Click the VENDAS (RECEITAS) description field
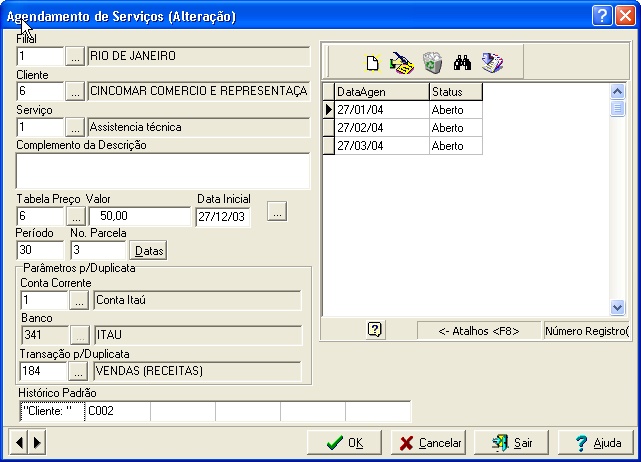The height and width of the screenshot is (462, 641). click(x=197, y=371)
